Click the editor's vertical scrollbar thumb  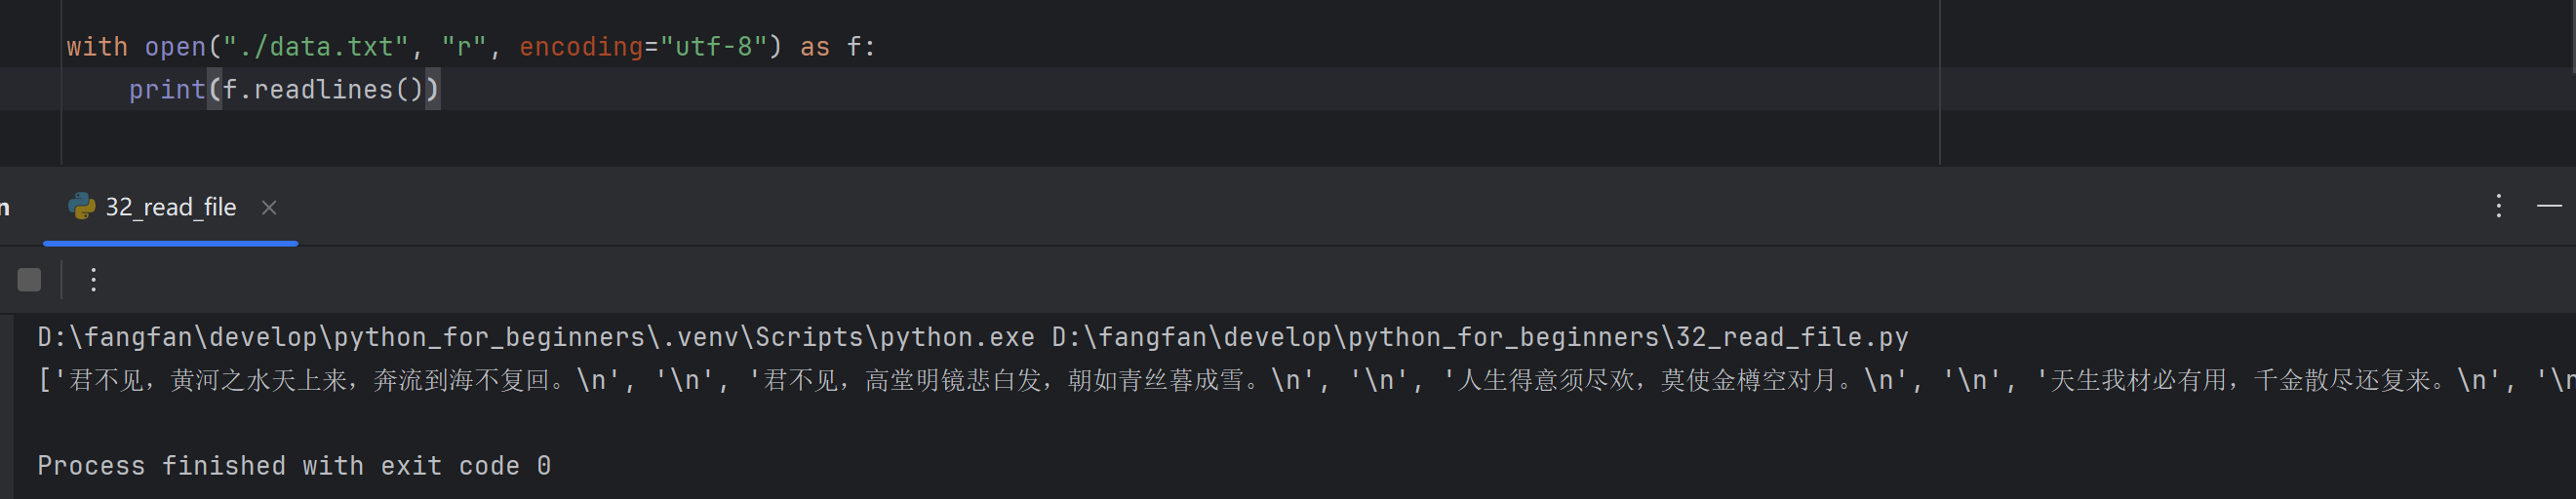click(x=2572, y=35)
